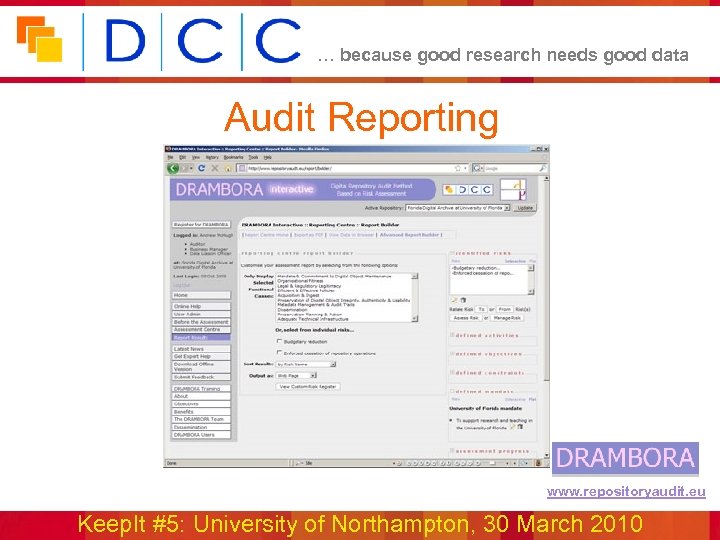Open the File menu in Firefox
This screenshot has width=720, height=540.
point(170,157)
